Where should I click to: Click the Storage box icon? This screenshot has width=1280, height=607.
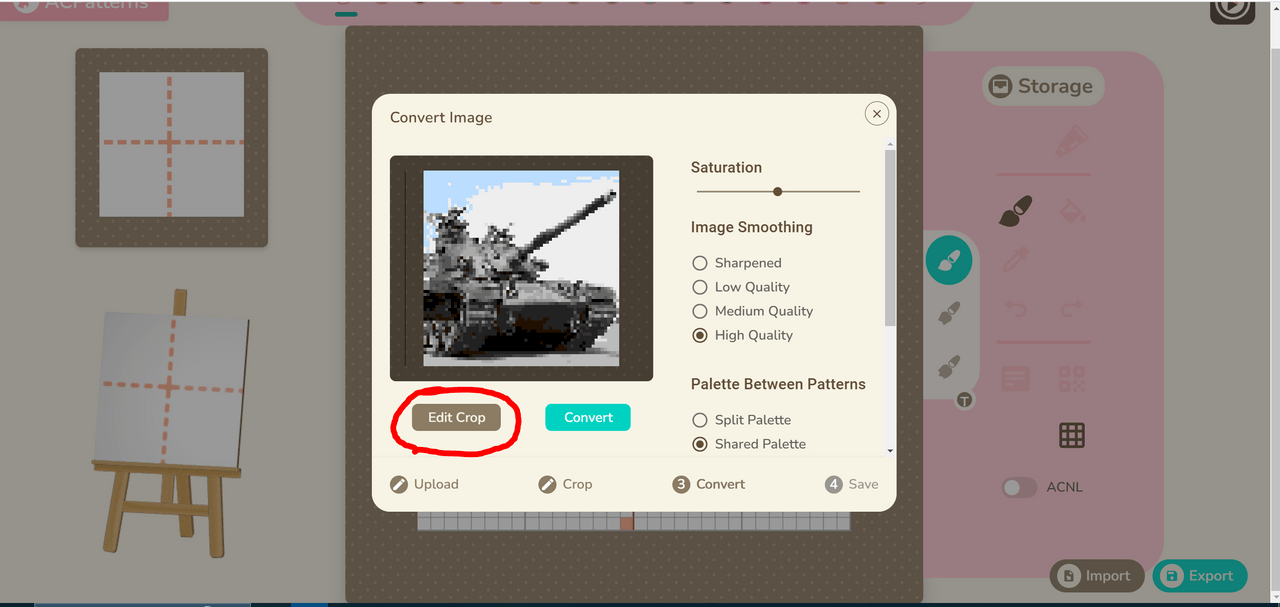tap(1001, 86)
